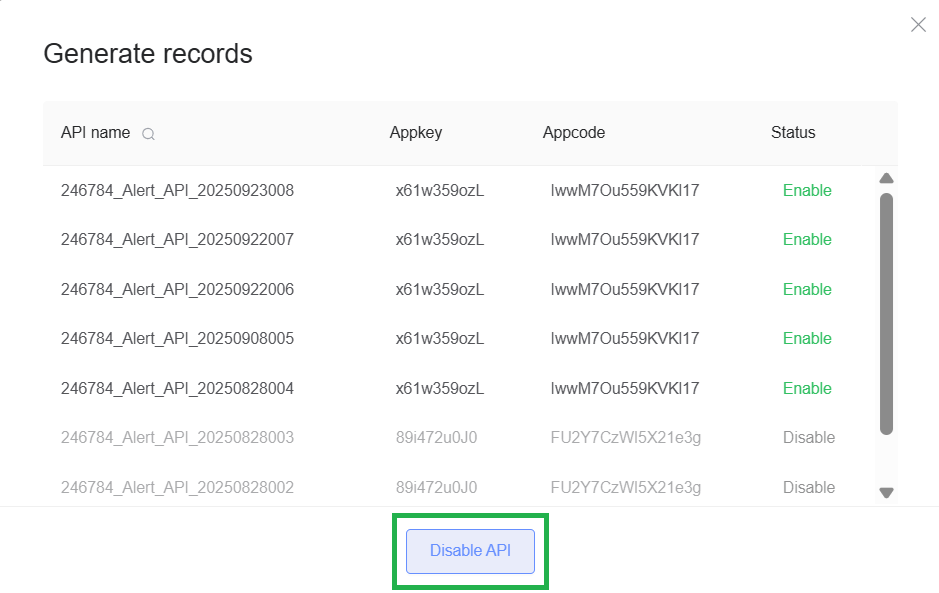Click the Appcode column header

(574, 132)
